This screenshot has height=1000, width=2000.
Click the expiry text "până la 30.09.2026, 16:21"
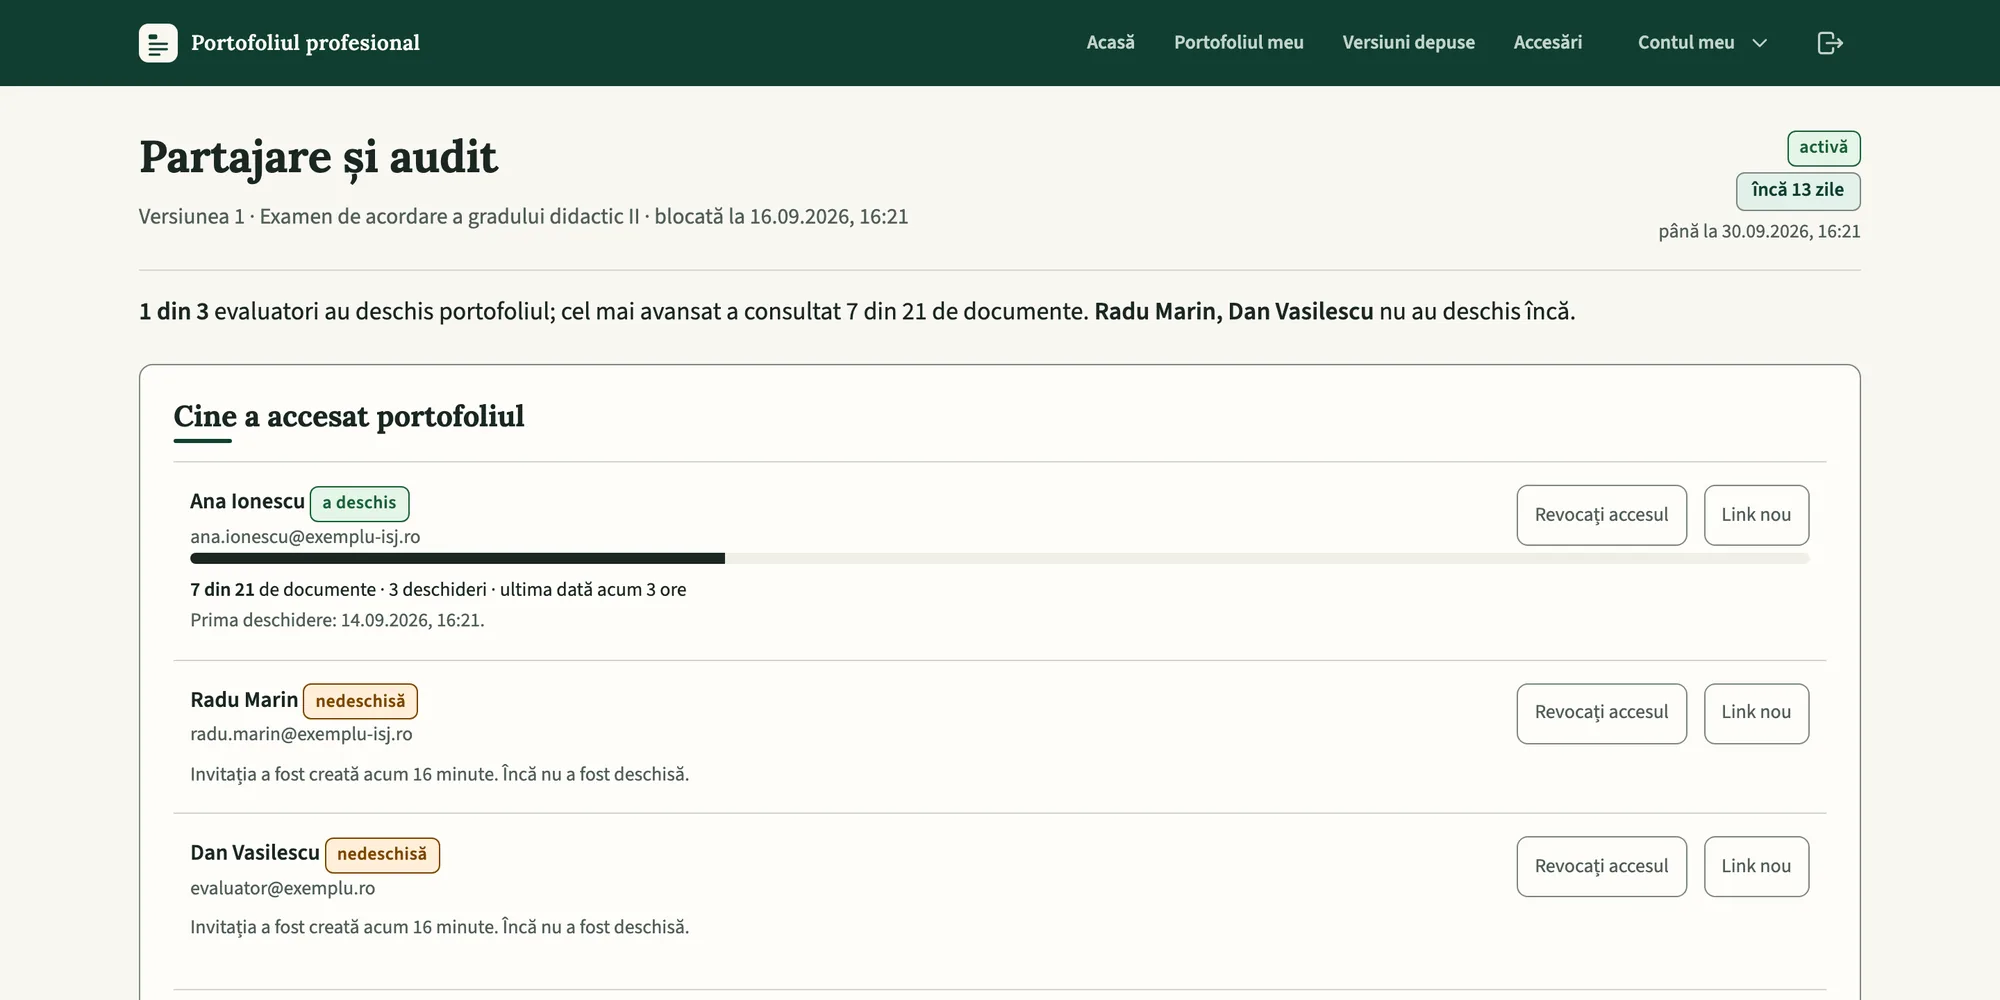coord(1759,231)
